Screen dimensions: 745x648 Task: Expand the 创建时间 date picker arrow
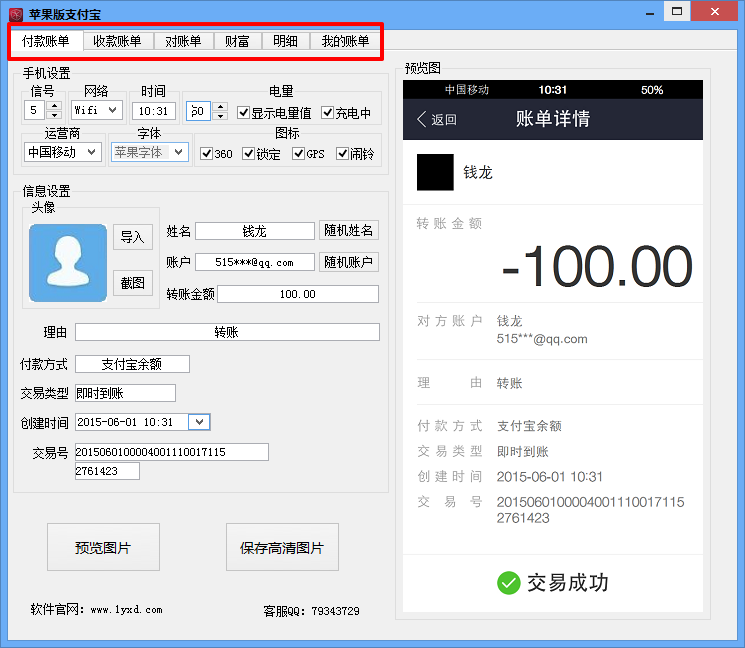point(200,422)
